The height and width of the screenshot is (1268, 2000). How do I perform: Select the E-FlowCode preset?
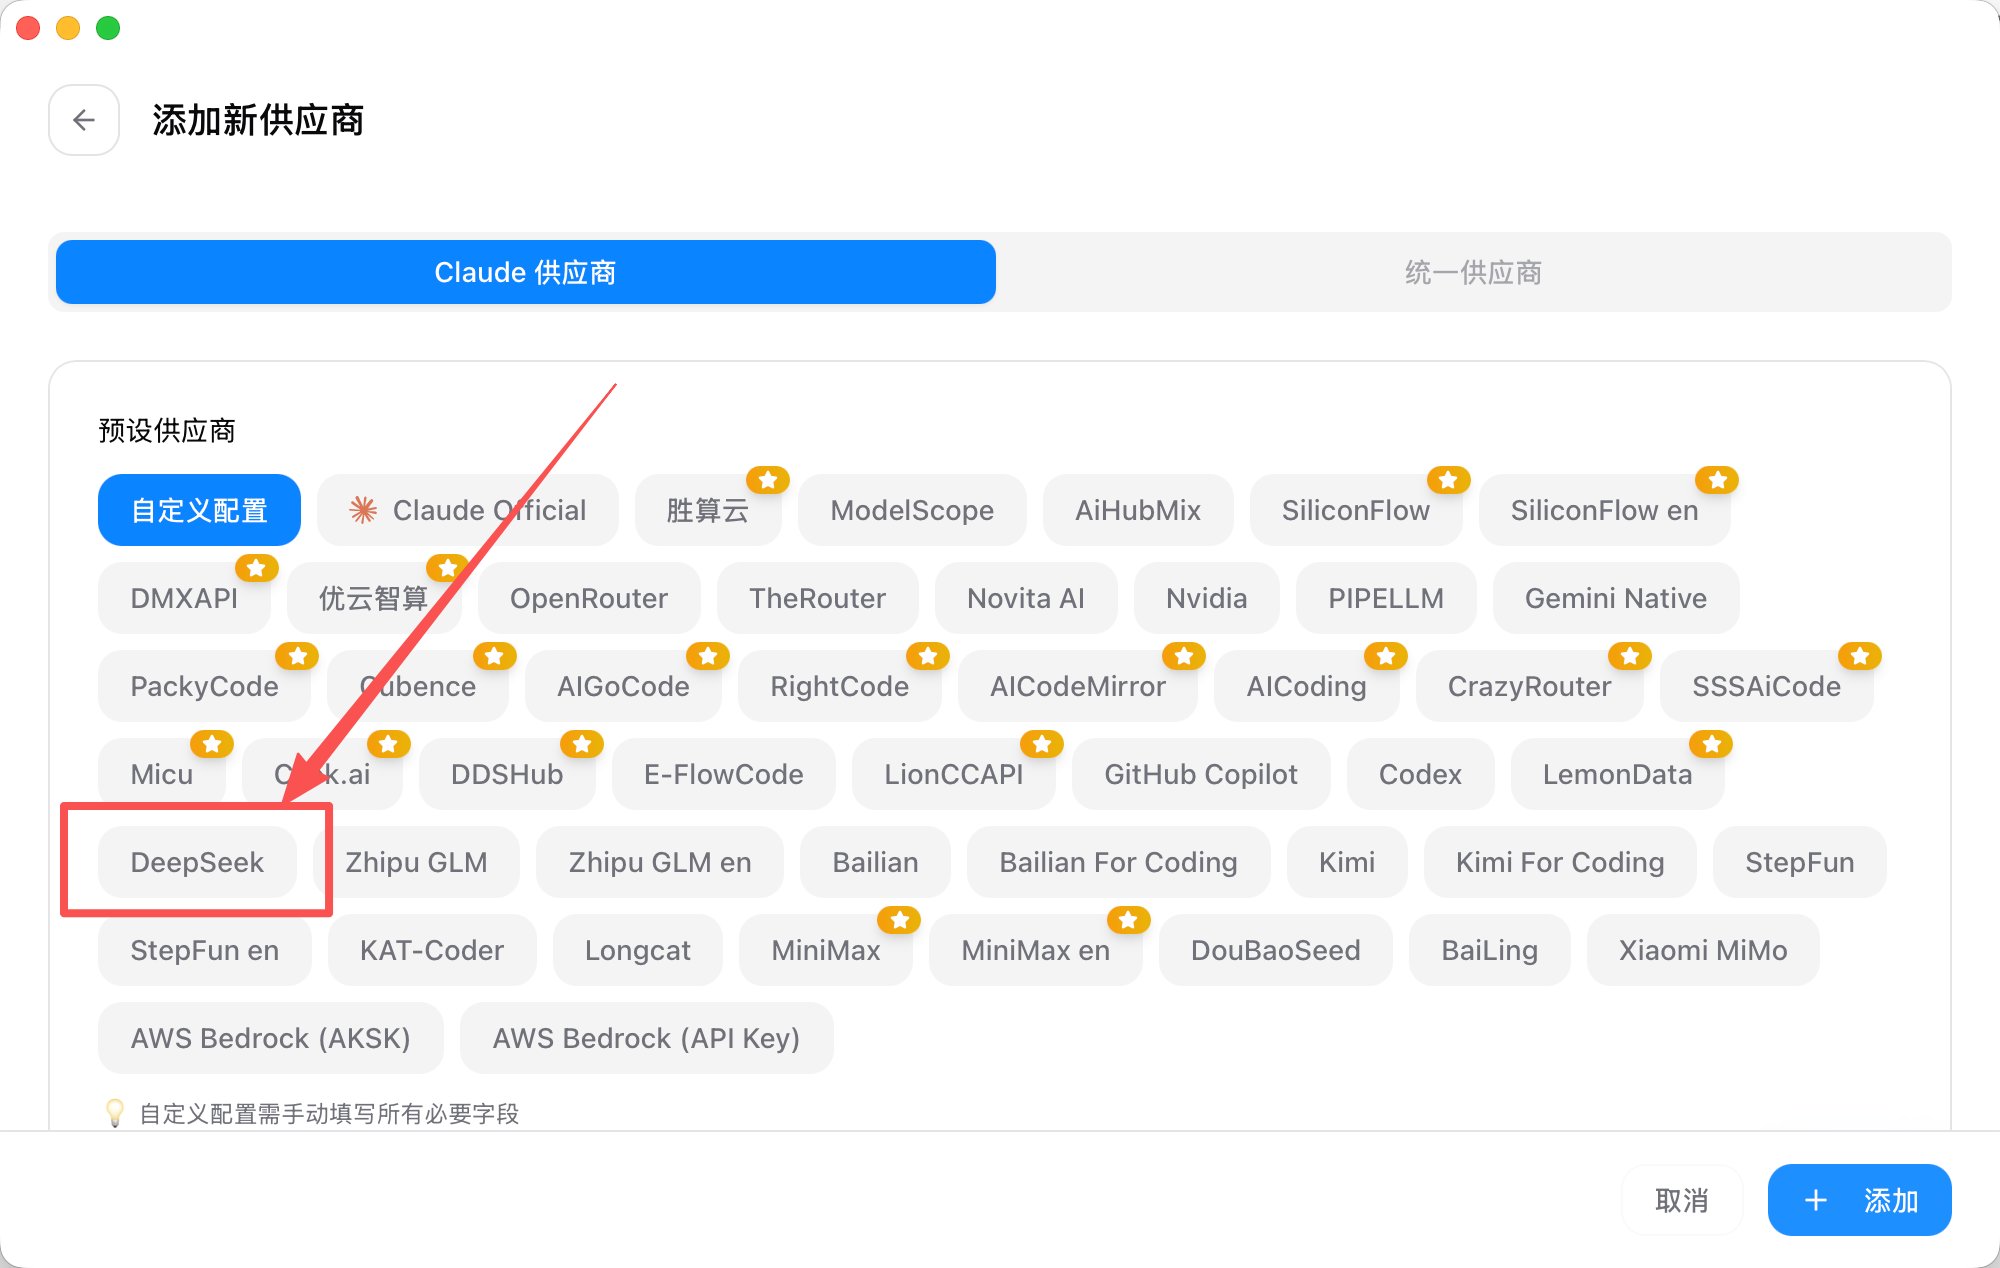[724, 774]
